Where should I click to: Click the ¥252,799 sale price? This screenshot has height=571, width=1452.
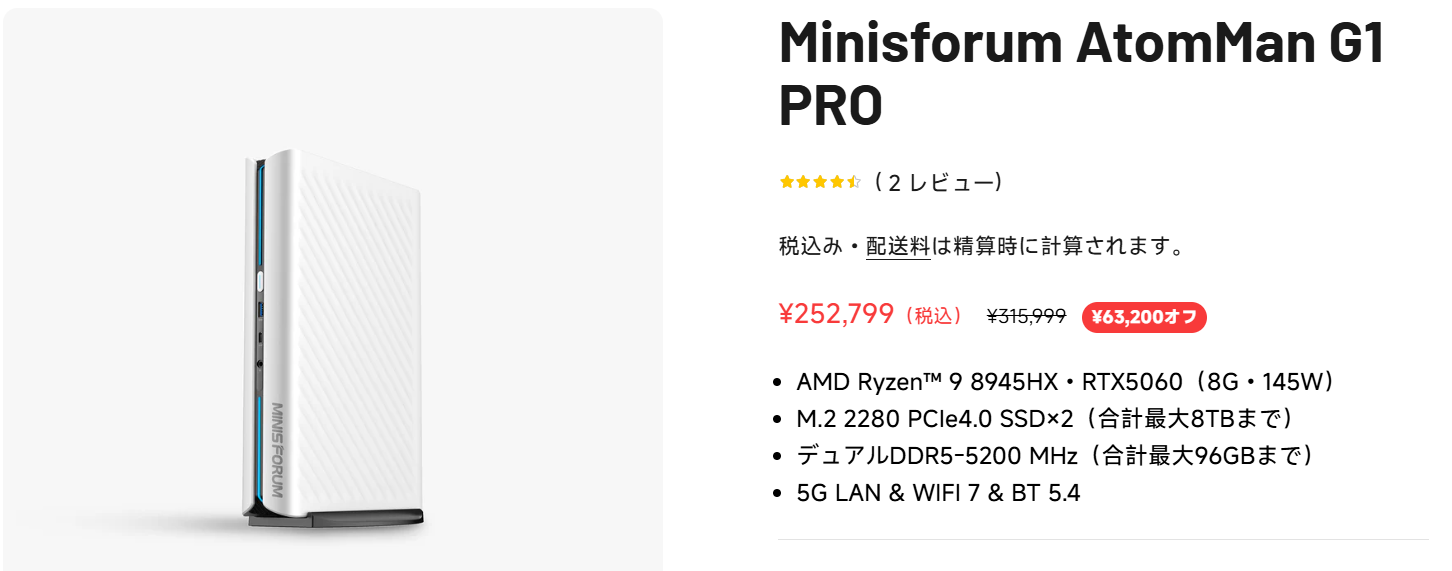point(836,314)
